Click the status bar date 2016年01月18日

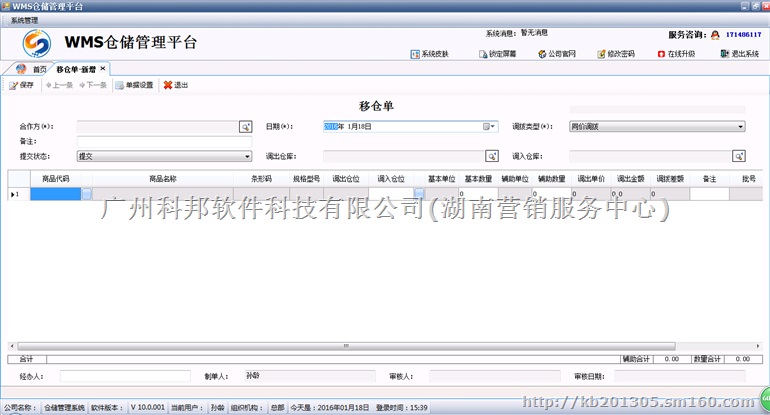(343, 408)
